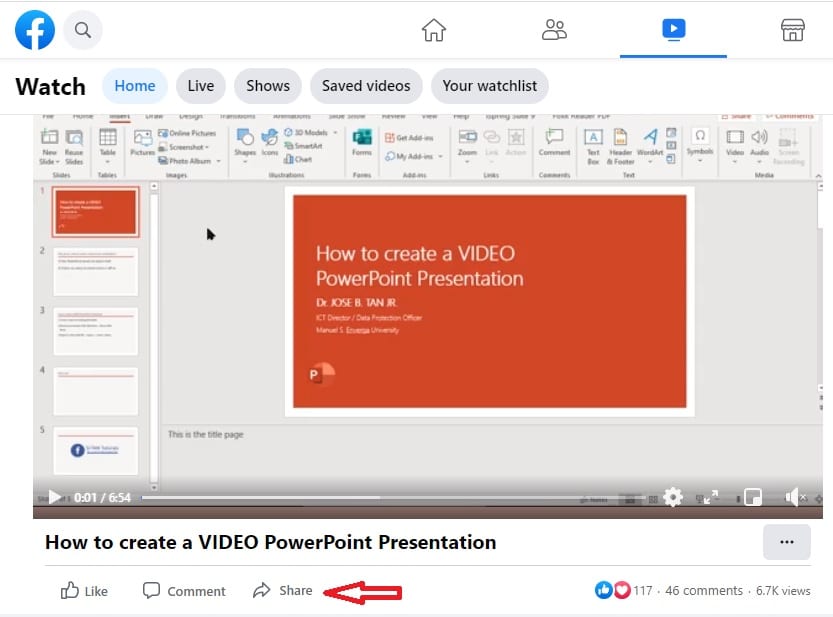The image size is (833, 617).
Task: Open the Marketplace storefront icon
Action: (793, 30)
